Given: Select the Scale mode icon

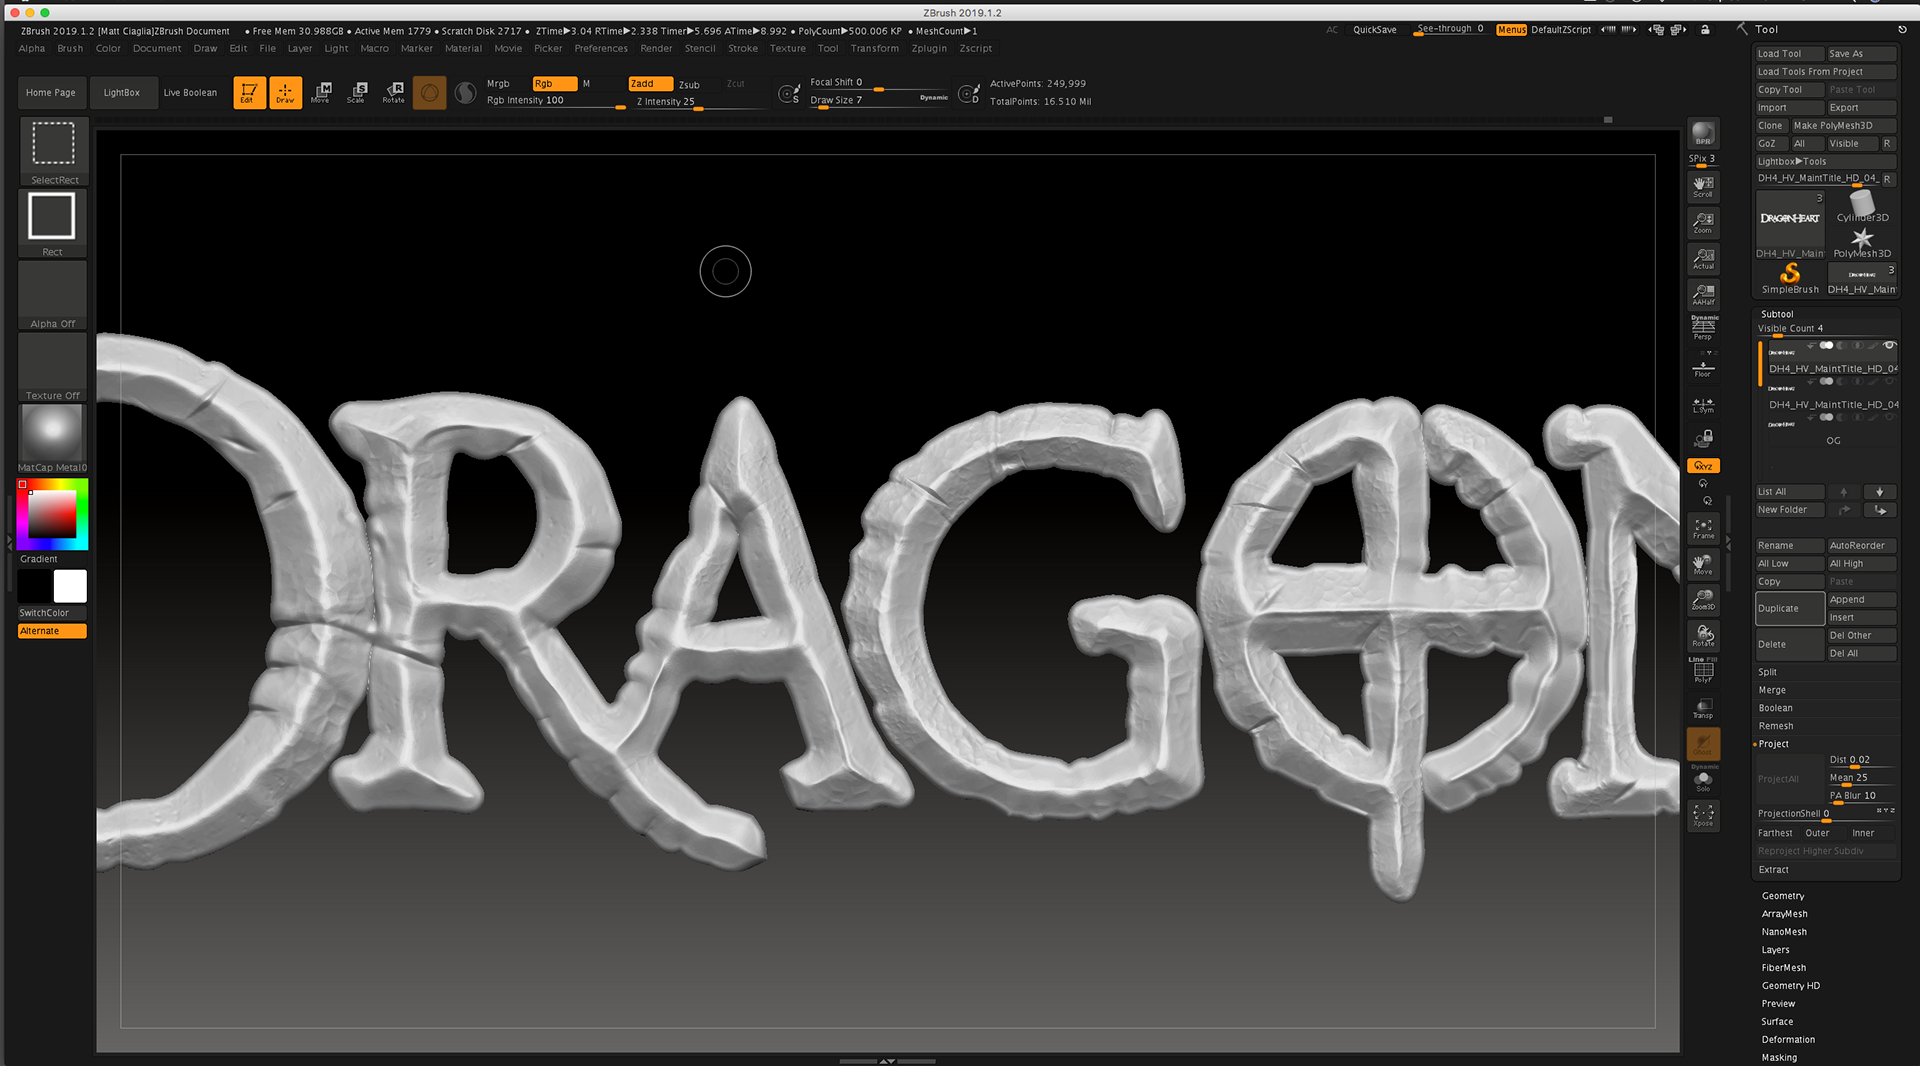Looking at the screenshot, I should click(357, 93).
